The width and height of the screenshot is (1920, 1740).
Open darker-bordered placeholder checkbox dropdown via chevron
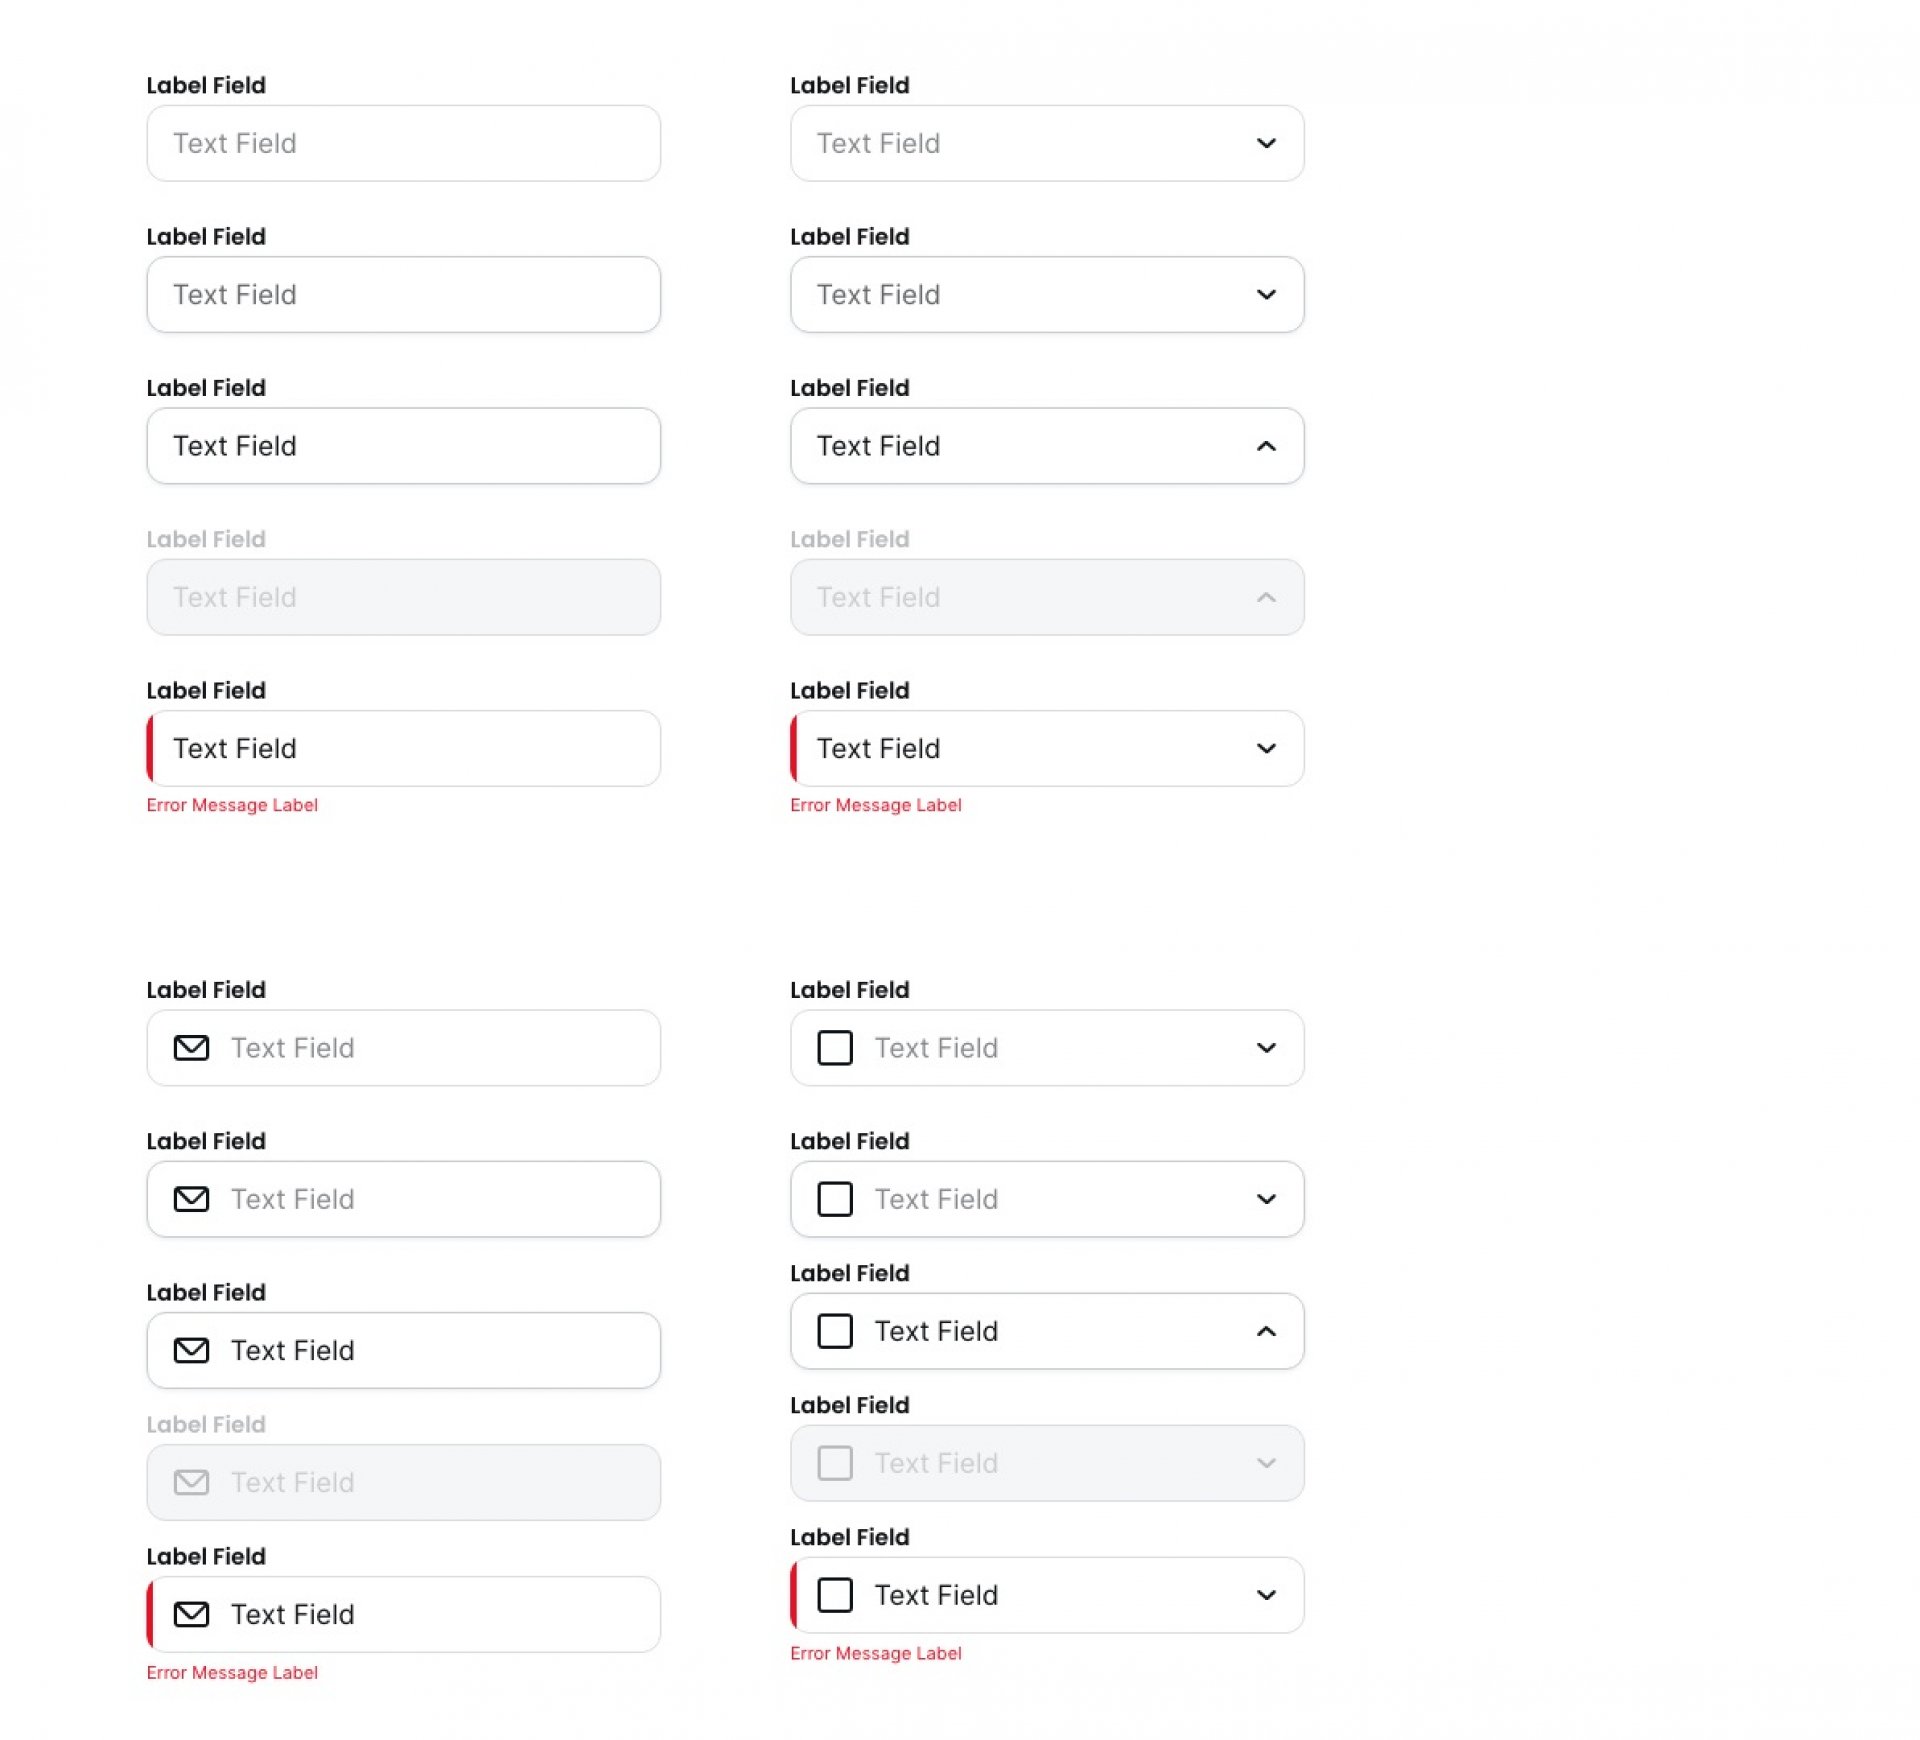1266,1198
